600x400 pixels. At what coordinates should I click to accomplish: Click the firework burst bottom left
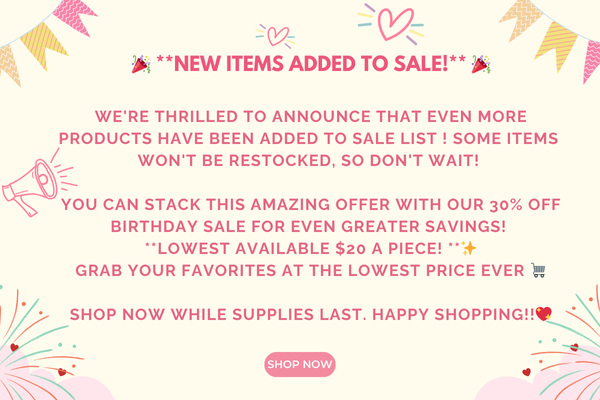[x=40, y=344]
